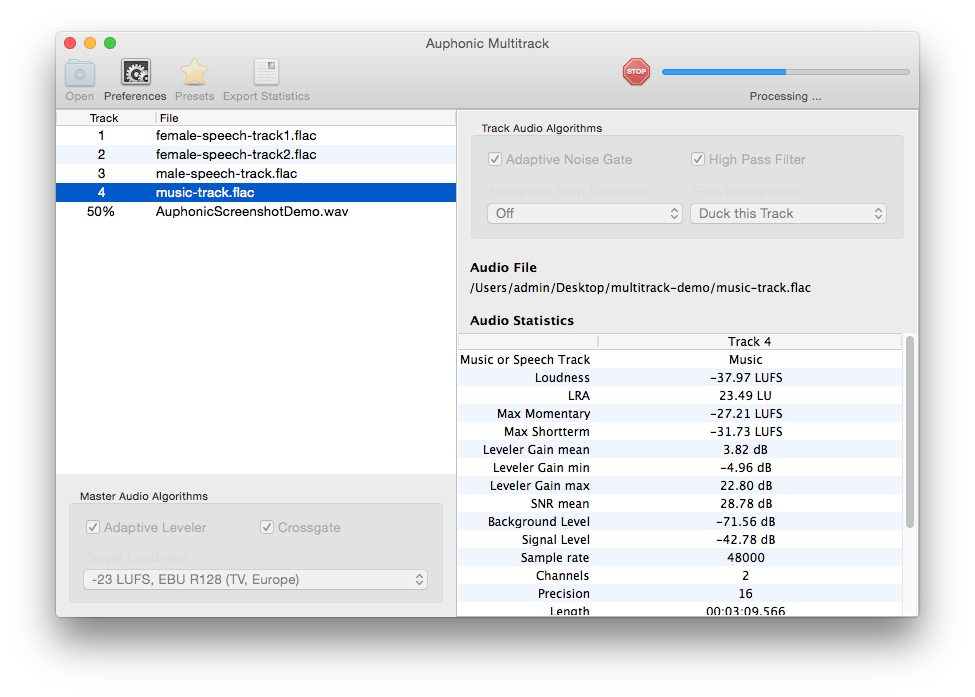Minimize the window with the yellow button
Image resolution: width=975 pixels, height=697 pixels.
pyautogui.click(x=90, y=43)
